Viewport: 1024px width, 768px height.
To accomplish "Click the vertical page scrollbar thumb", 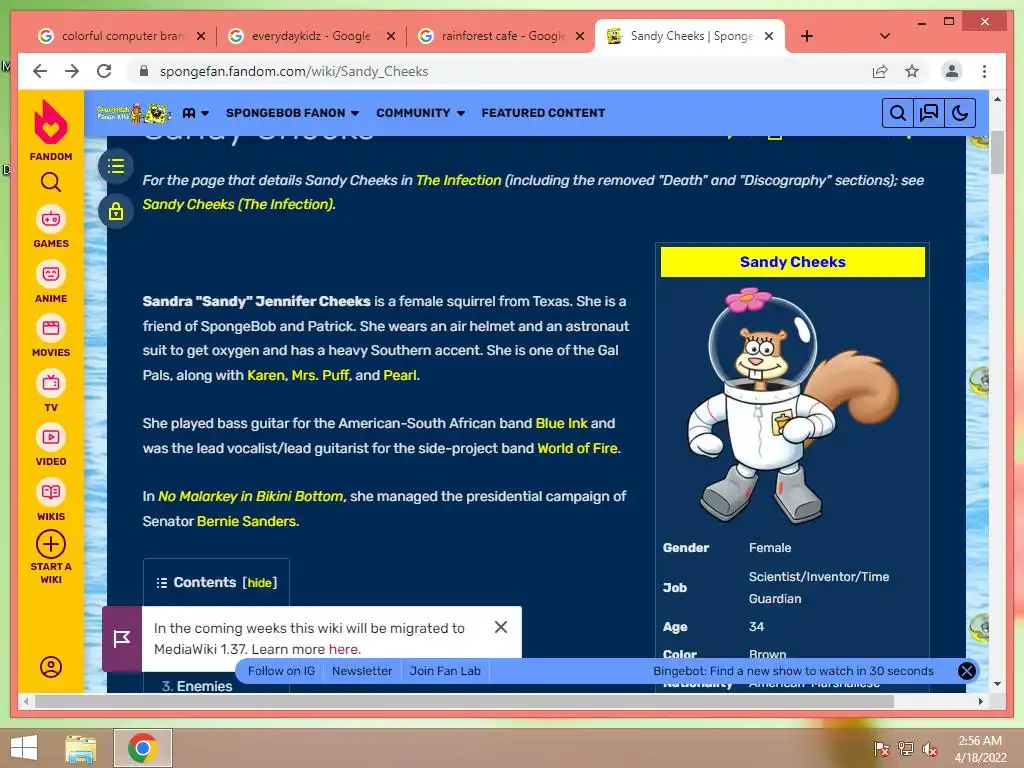I will pyautogui.click(x=997, y=152).
